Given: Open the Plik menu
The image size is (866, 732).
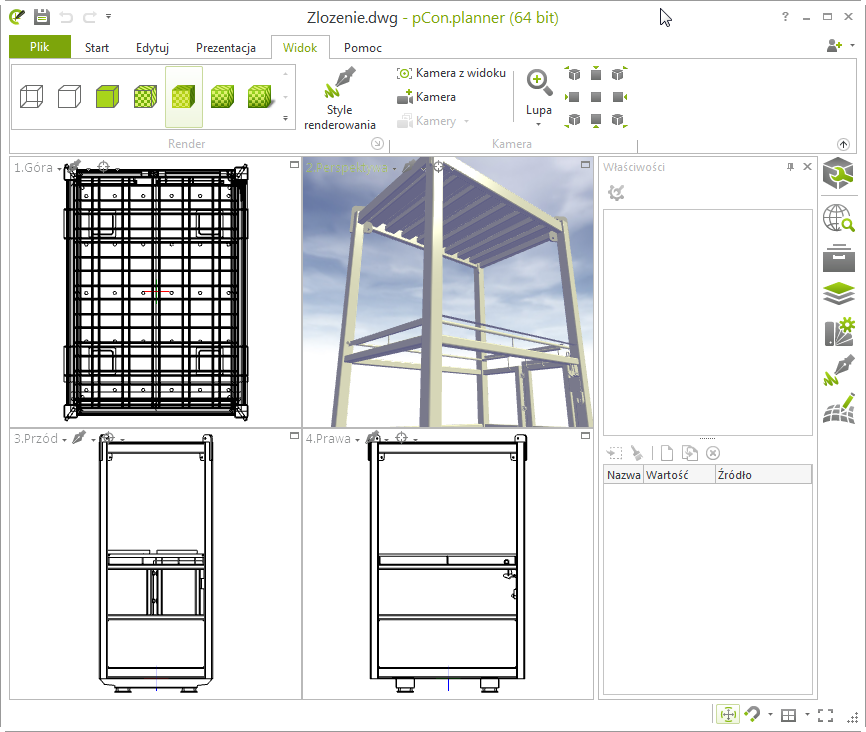Looking at the screenshot, I should [40, 47].
